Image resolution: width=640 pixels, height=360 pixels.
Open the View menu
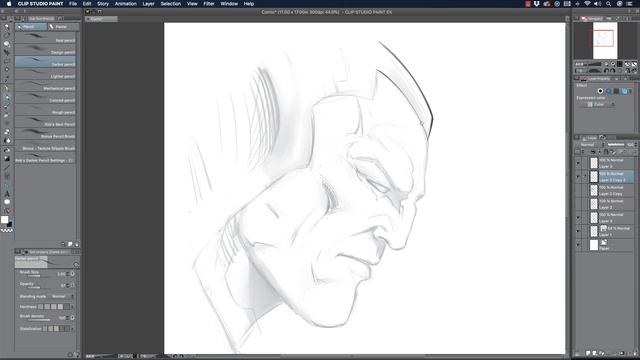click(192, 4)
